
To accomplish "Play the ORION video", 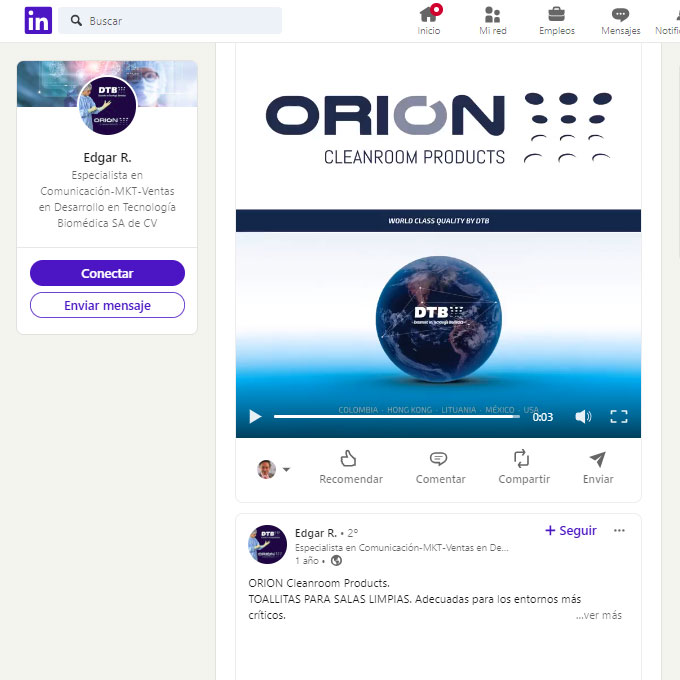I will pos(255,417).
